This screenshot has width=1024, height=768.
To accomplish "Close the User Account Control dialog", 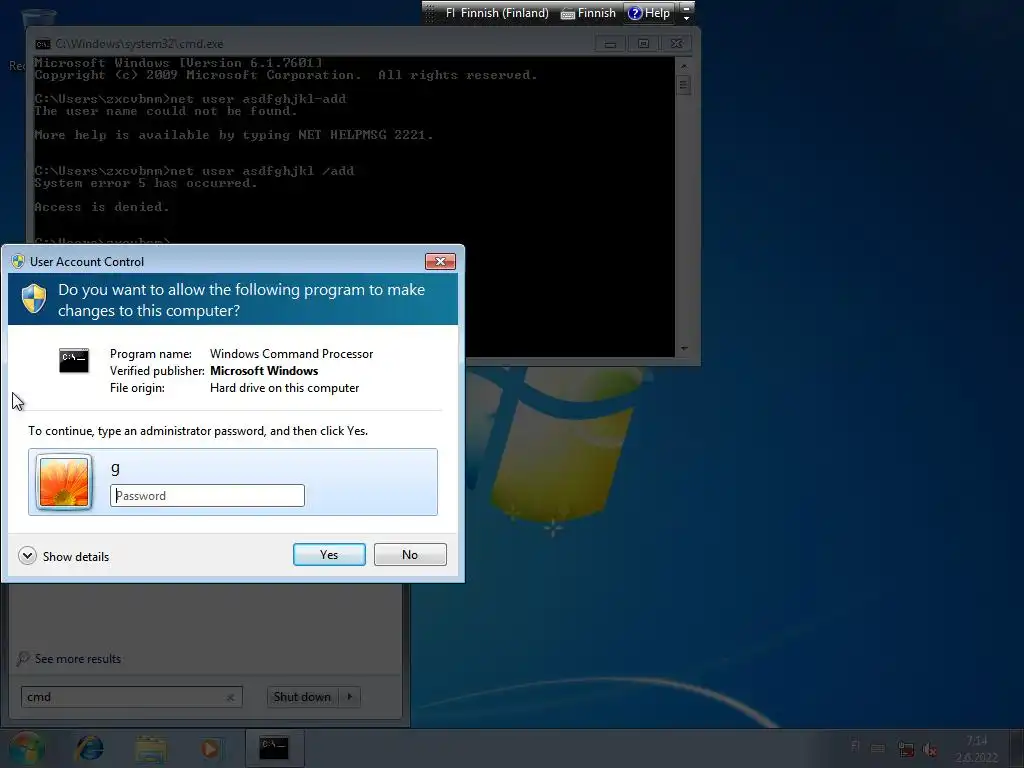I will 440,261.
